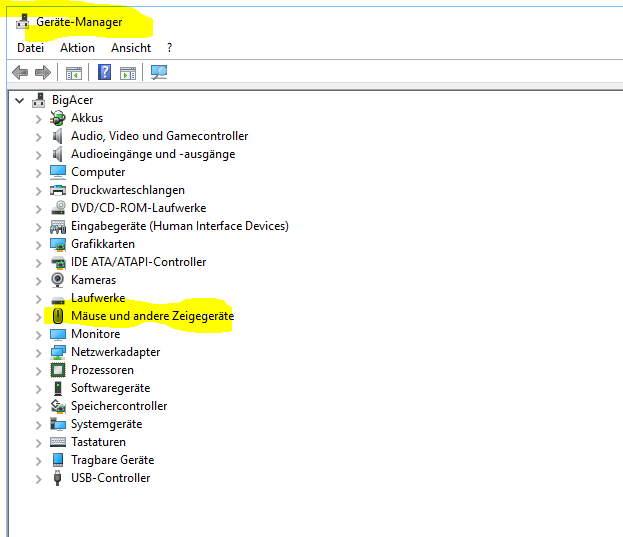Expand Grafikkarten chevron

(39, 245)
